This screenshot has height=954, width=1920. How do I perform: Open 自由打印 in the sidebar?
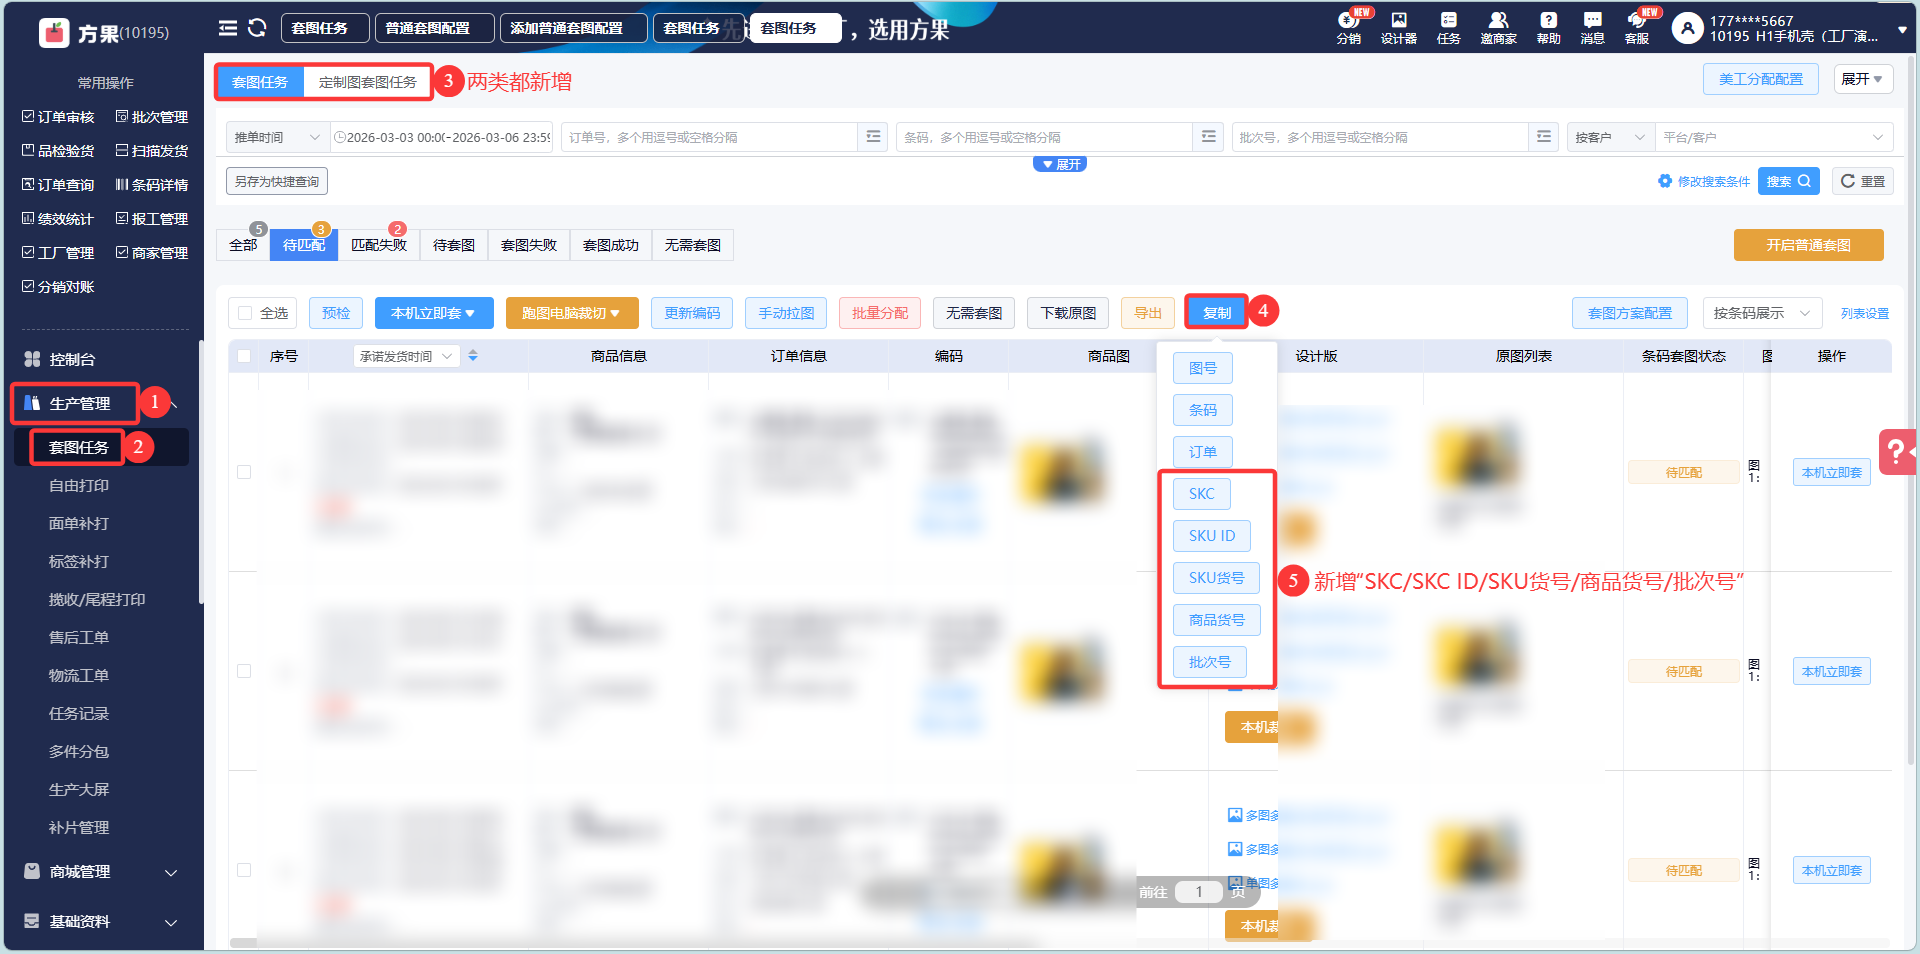79,486
